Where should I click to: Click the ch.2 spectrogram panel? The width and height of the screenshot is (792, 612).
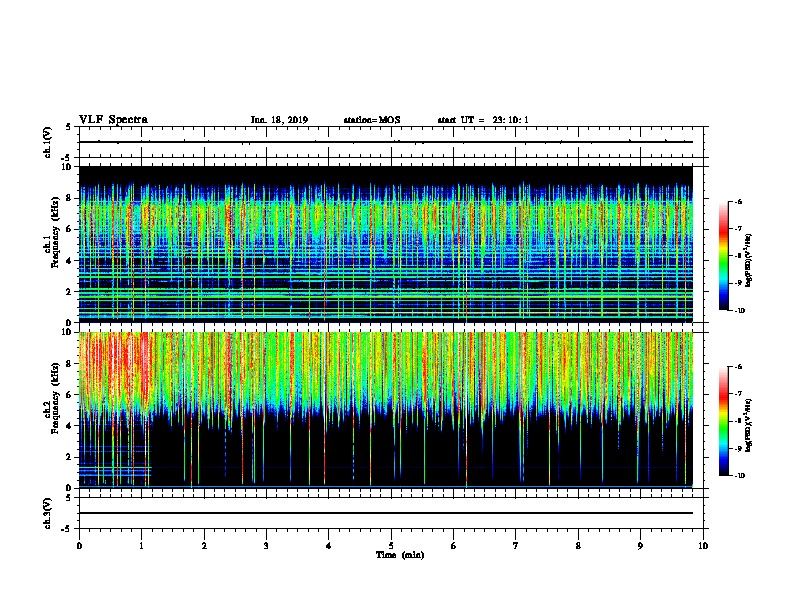pyautogui.click(x=386, y=410)
